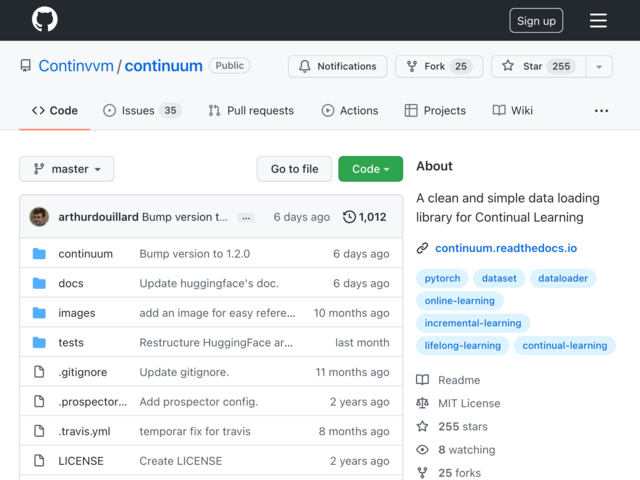The height and width of the screenshot is (480, 640).
Task: Open 'Update huggingface's doc.' commit message
Action: (x=209, y=283)
